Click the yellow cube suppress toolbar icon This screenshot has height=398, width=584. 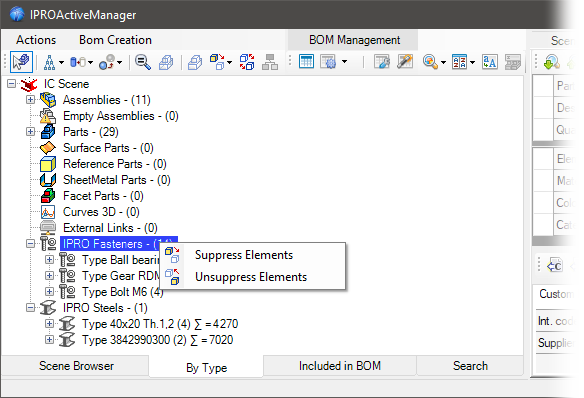[217, 62]
